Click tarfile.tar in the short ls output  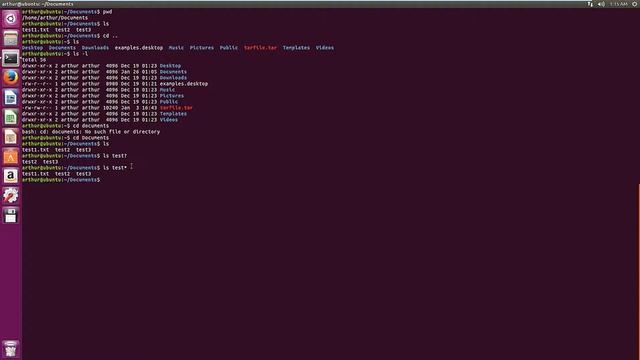coord(260,48)
